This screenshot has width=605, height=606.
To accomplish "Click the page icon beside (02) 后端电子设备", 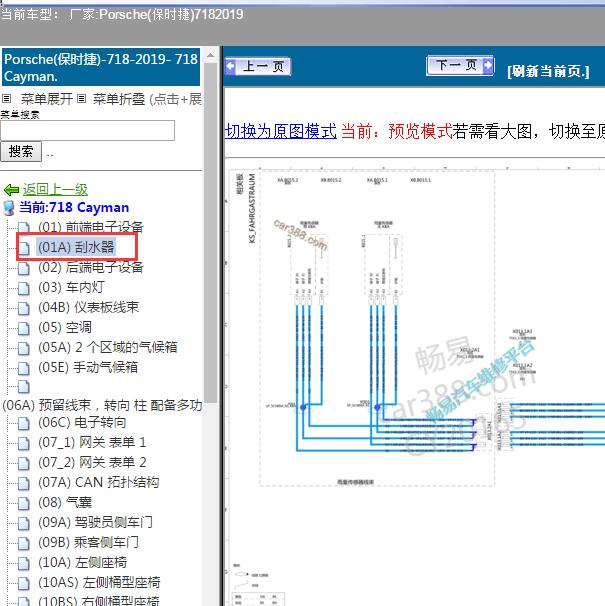I will coord(24,268).
